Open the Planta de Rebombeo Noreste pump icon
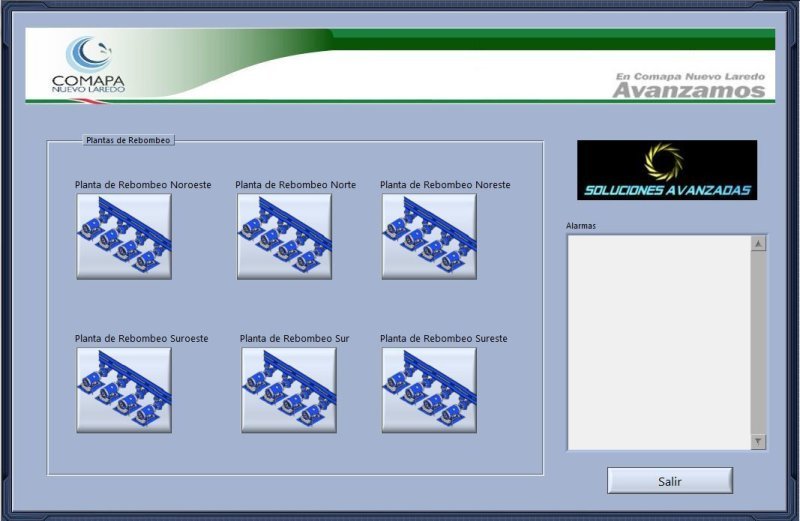This screenshot has width=800, height=521. pyautogui.click(x=429, y=236)
